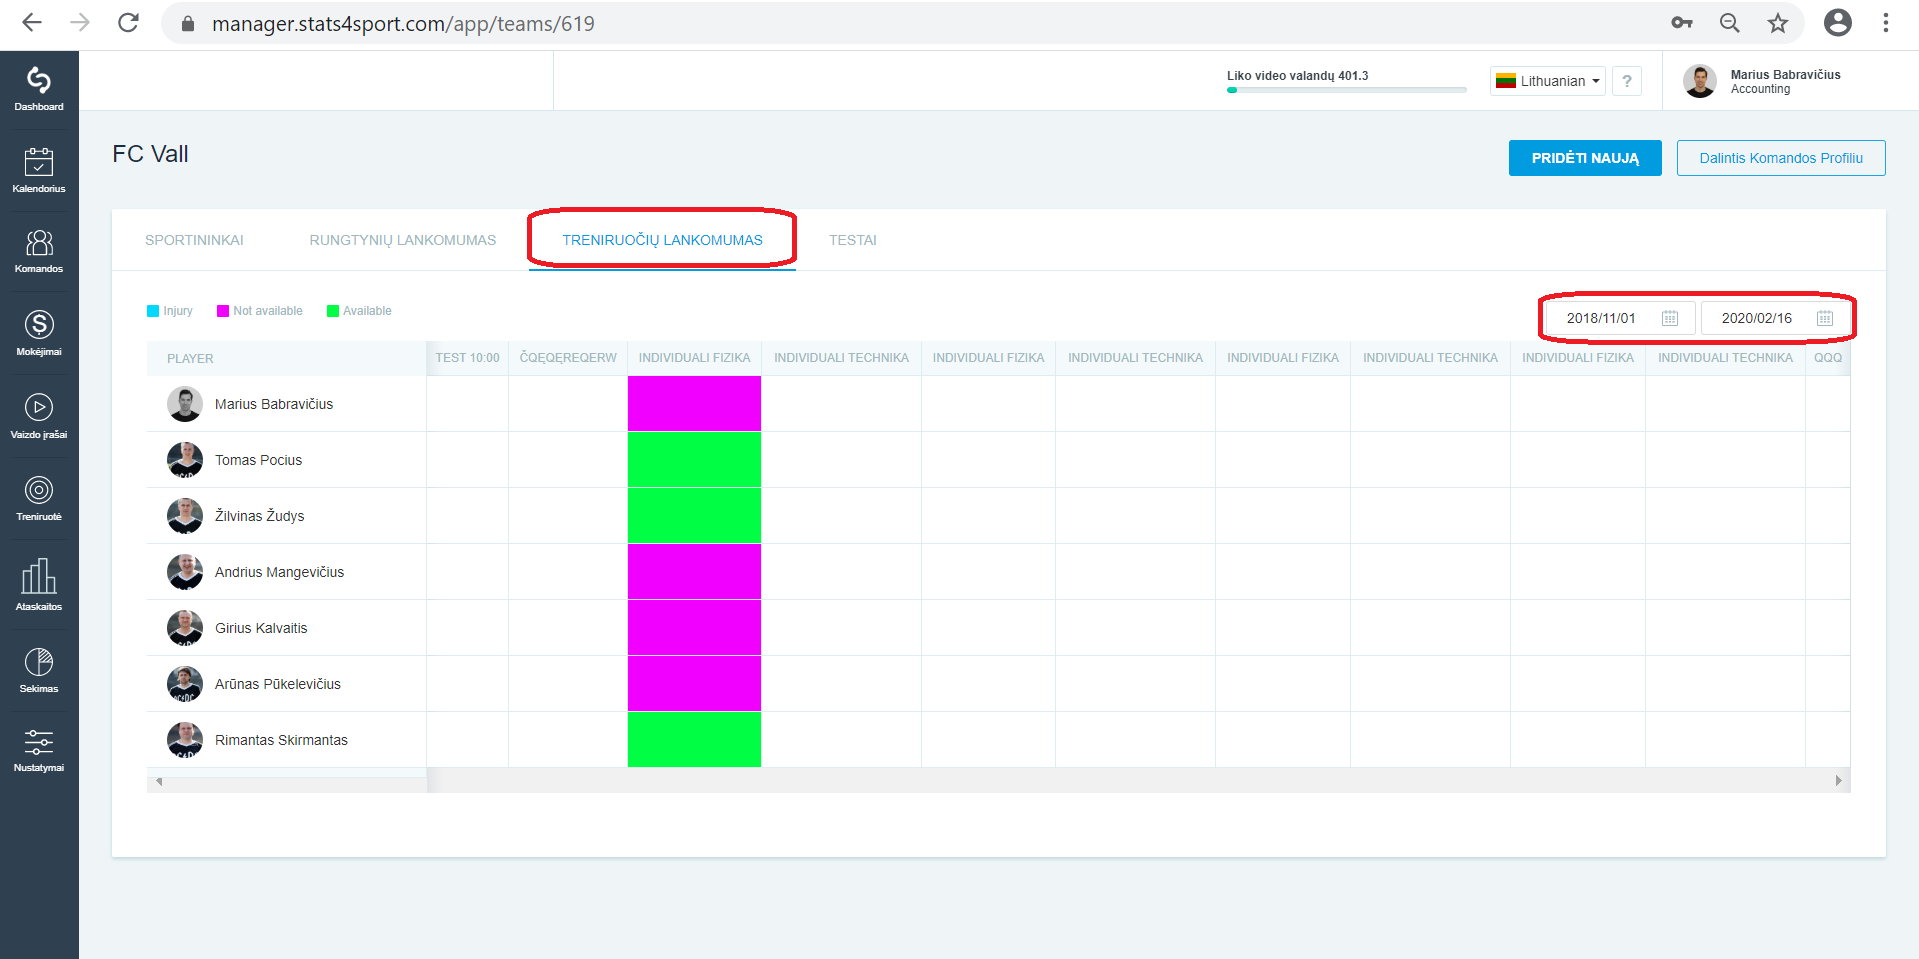Go to Komandos teams section
Screen dimensions: 1919x959
39,251
